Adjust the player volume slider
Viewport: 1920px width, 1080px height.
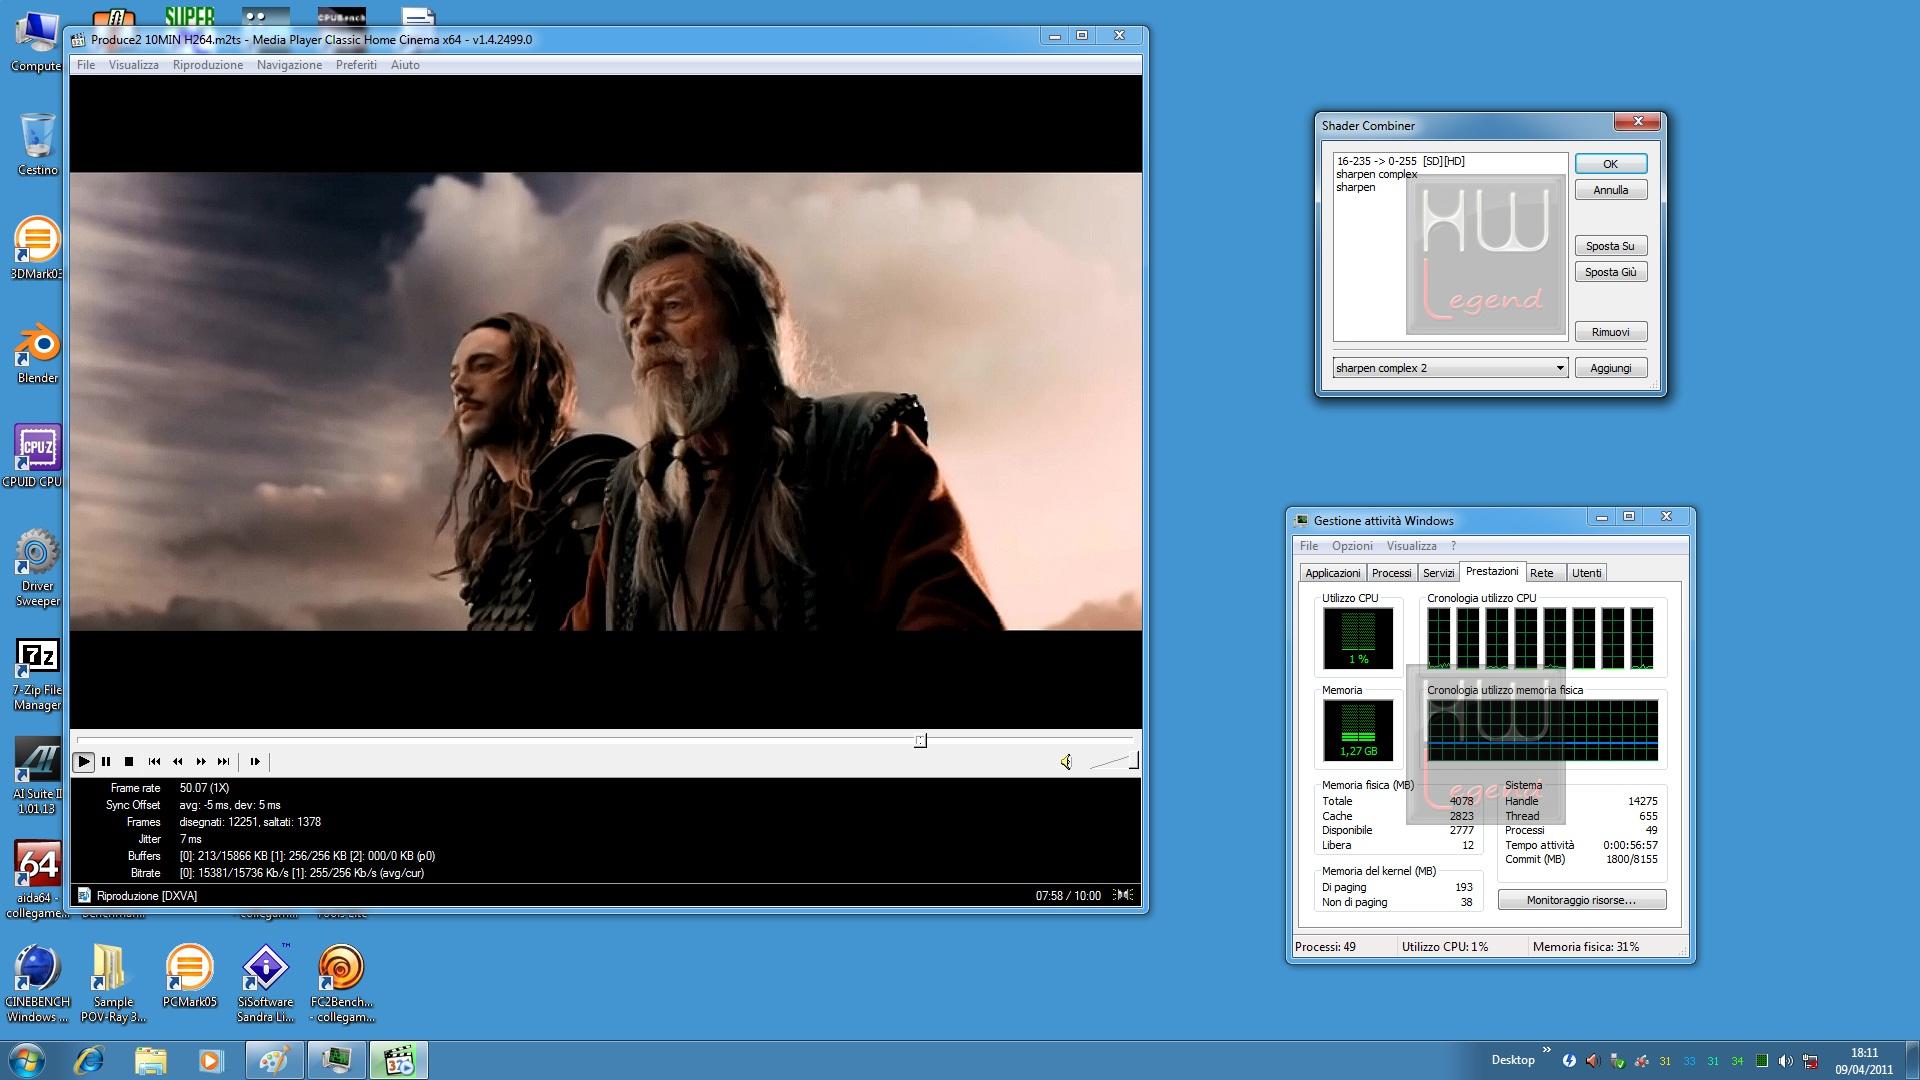1113,762
